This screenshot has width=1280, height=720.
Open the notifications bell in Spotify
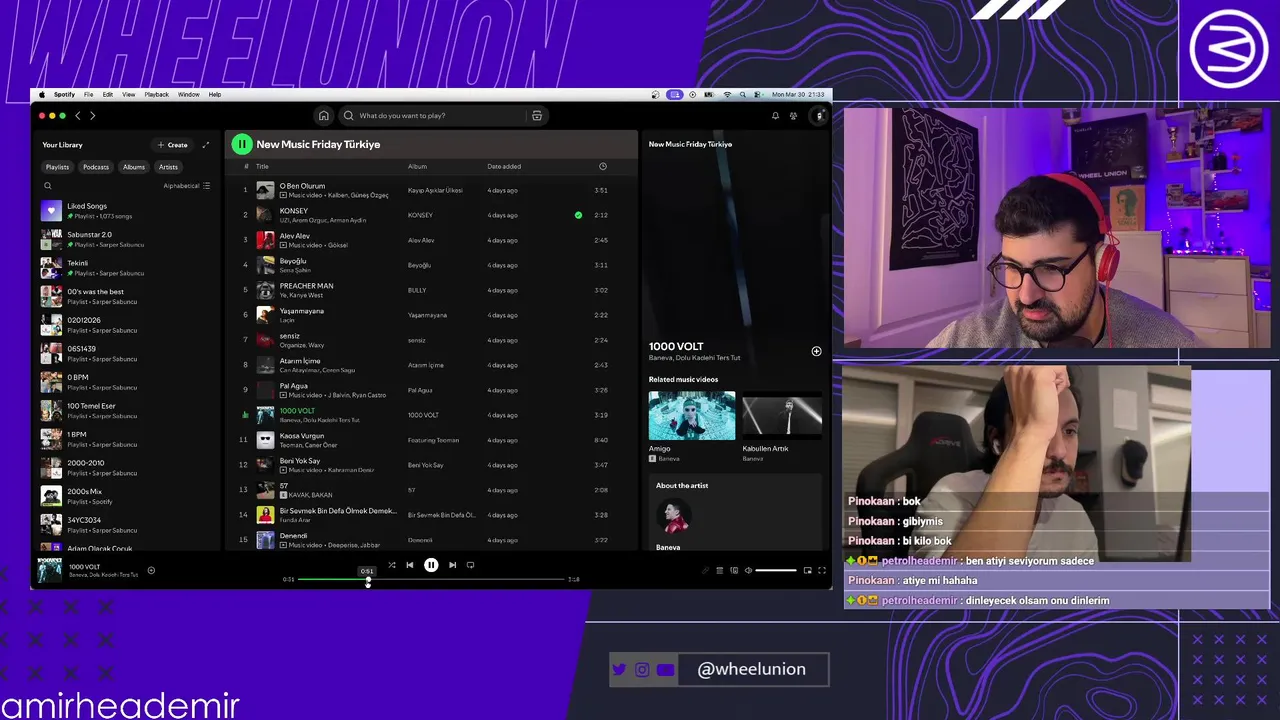[x=775, y=115]
